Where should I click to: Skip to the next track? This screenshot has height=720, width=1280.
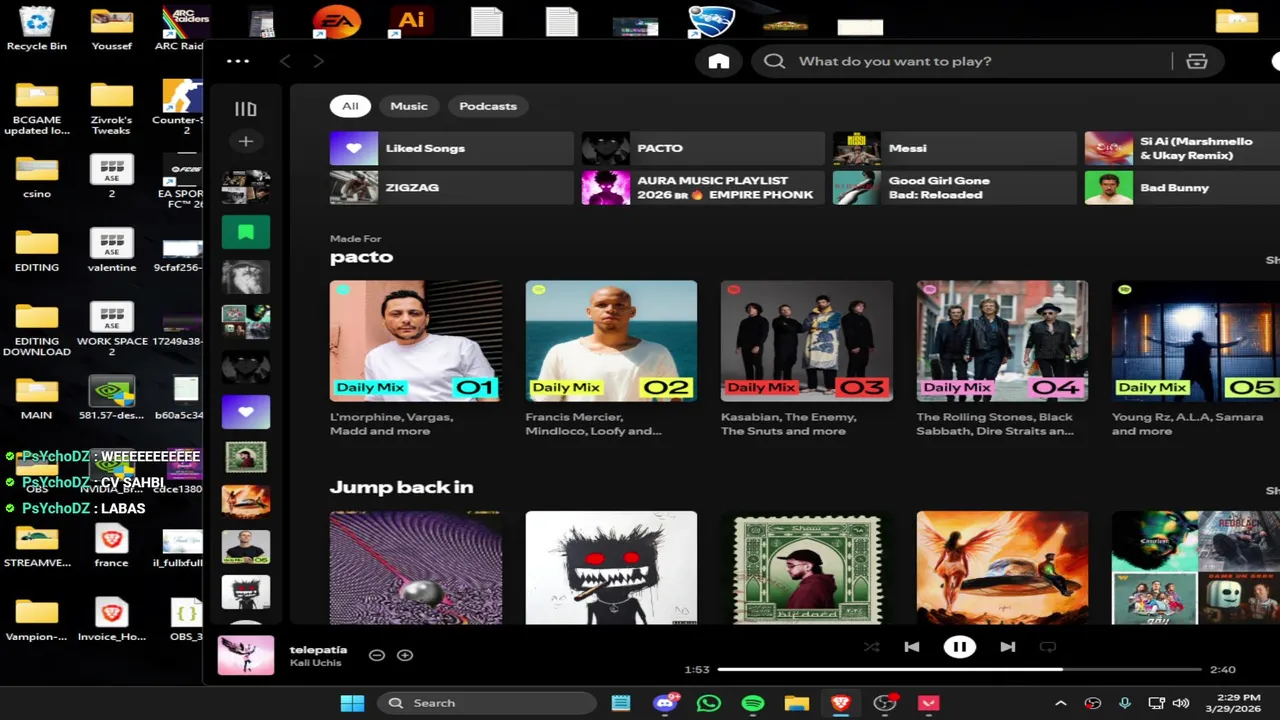point(1008,647)
